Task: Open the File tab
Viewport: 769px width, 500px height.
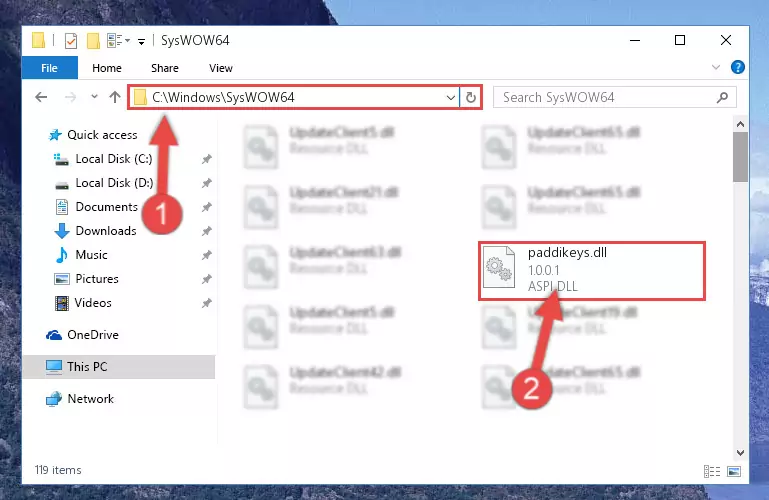Action: click(x=50, y=68)
